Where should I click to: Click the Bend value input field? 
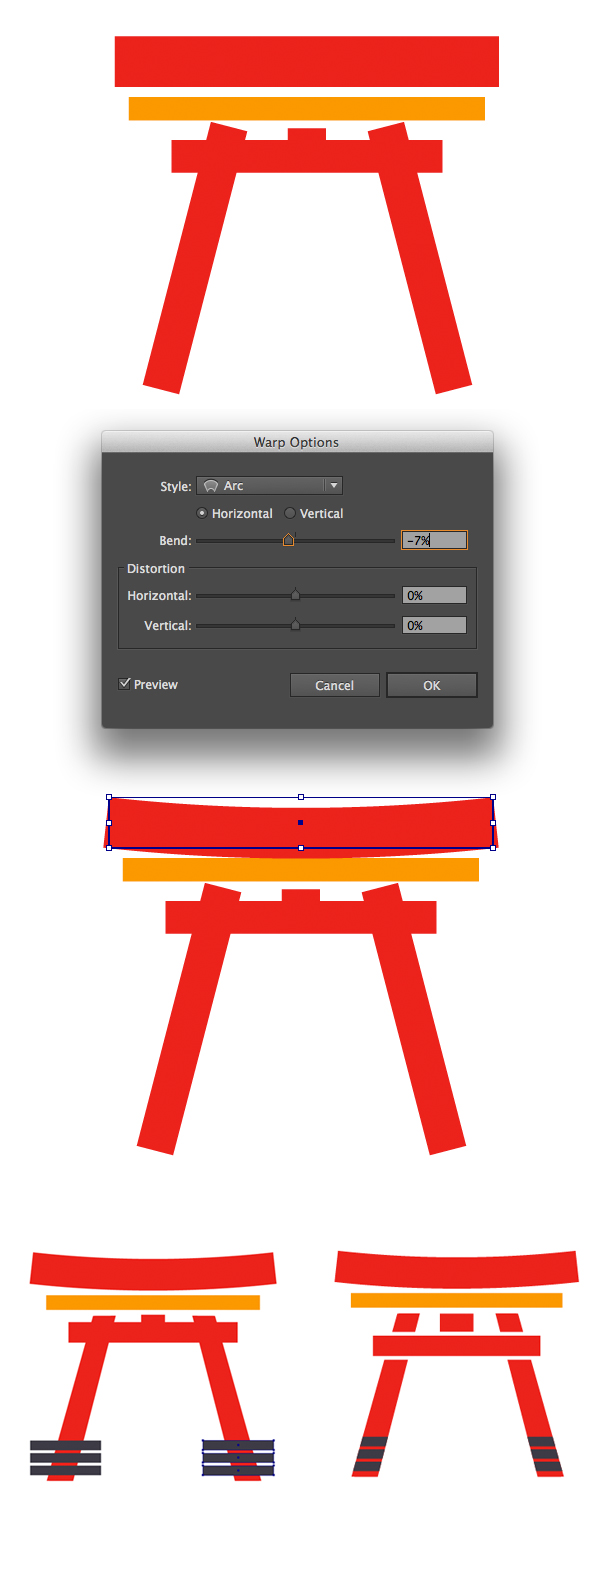(x=434, y=540)
